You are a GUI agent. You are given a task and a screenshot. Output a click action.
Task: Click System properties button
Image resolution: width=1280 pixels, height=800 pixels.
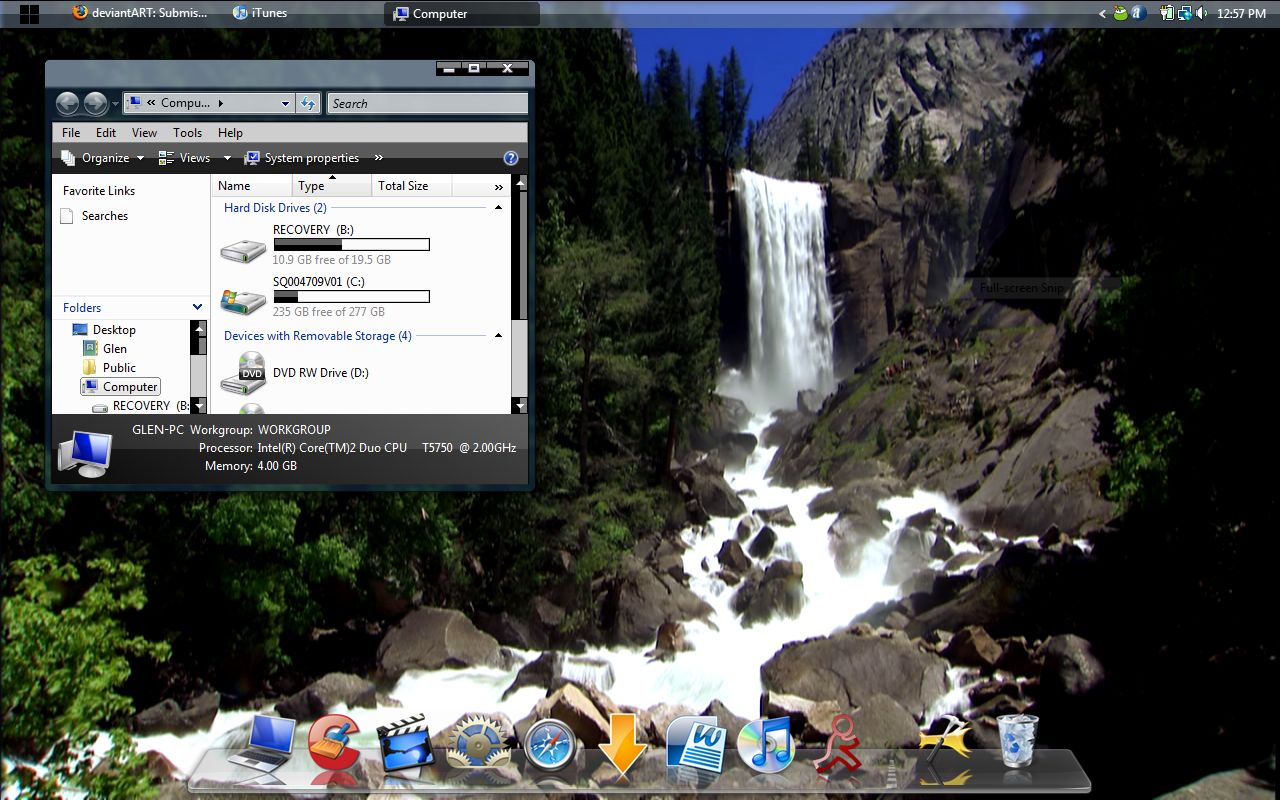[x=302, y=158]
